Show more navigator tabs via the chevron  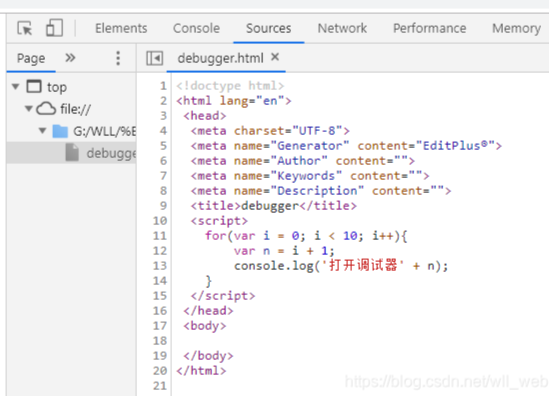[70, 57]
